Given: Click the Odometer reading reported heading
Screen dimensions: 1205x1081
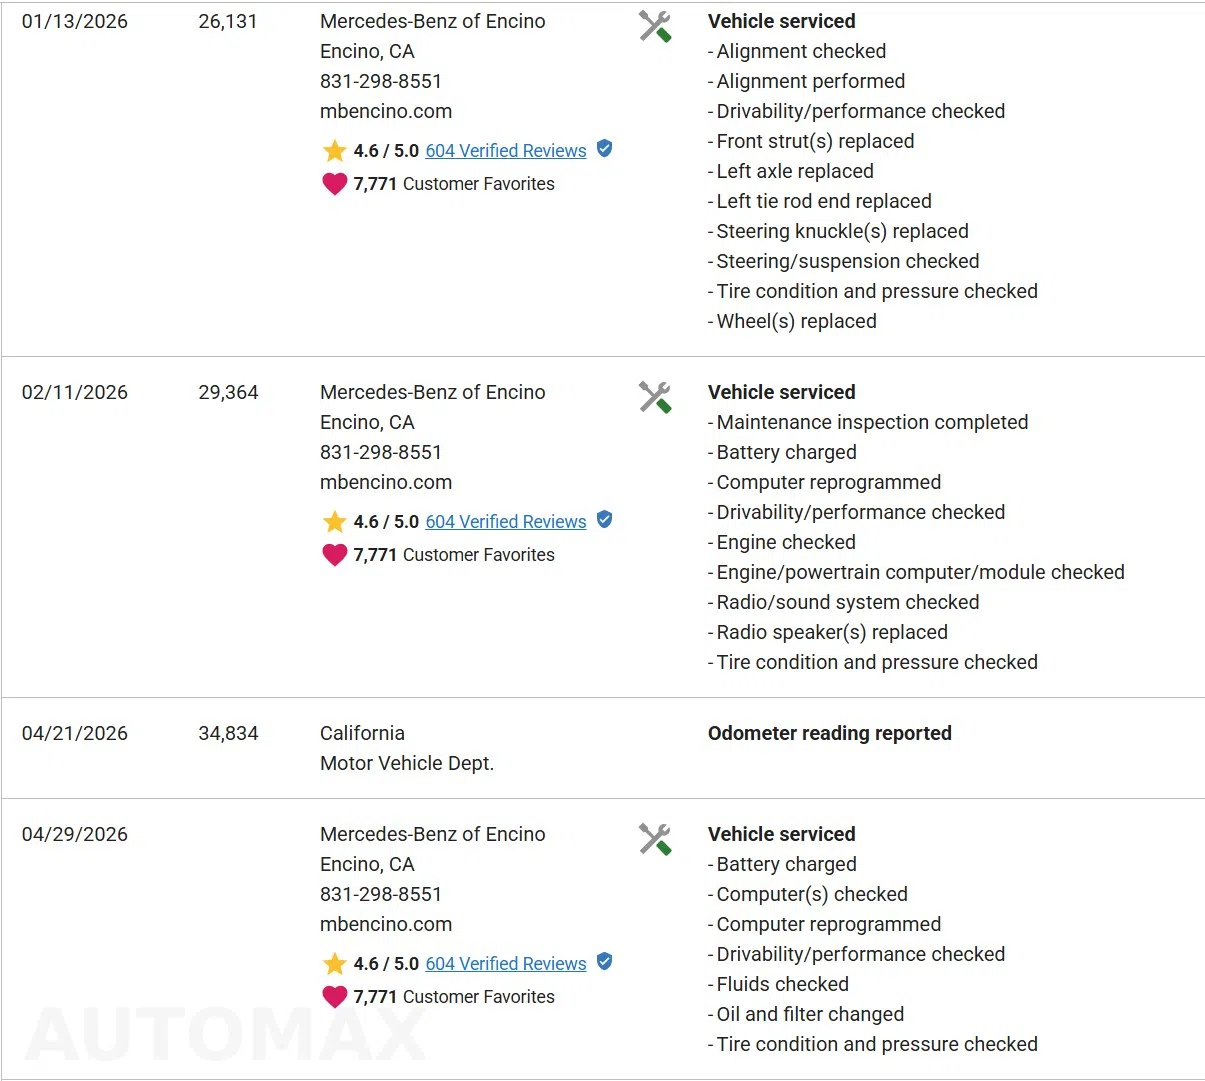Looking at the screenshot, I should point(830,733).
